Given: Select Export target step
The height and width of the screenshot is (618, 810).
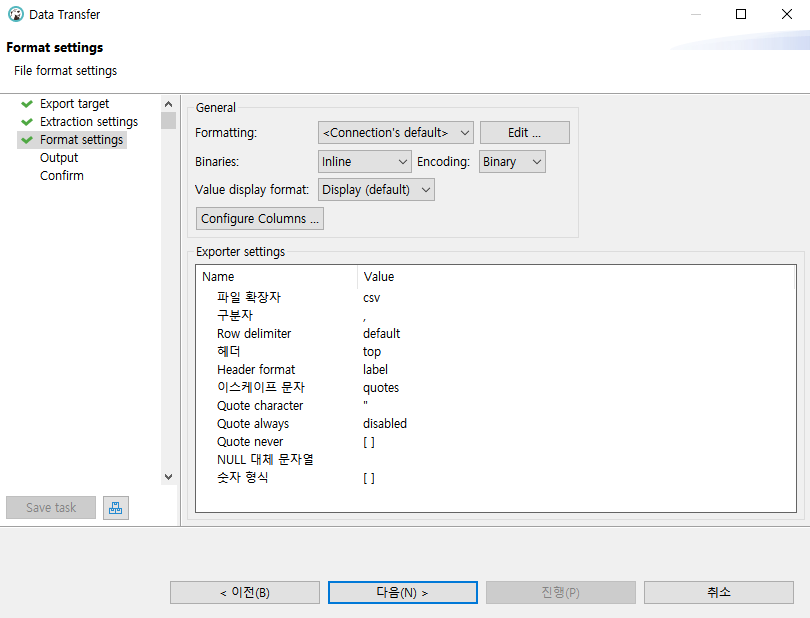Looking at the screenshot, I should [x=74, y=104].
